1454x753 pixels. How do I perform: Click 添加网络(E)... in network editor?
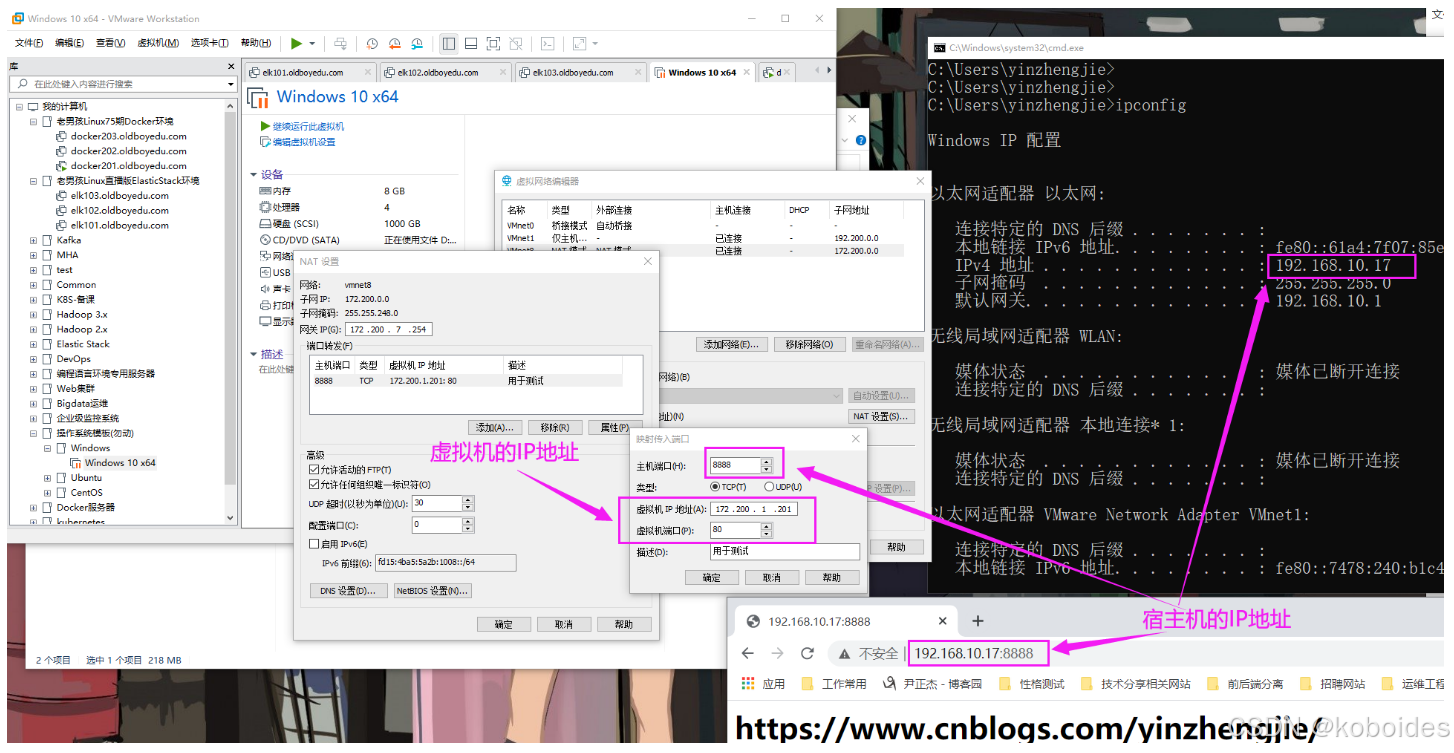731,344
